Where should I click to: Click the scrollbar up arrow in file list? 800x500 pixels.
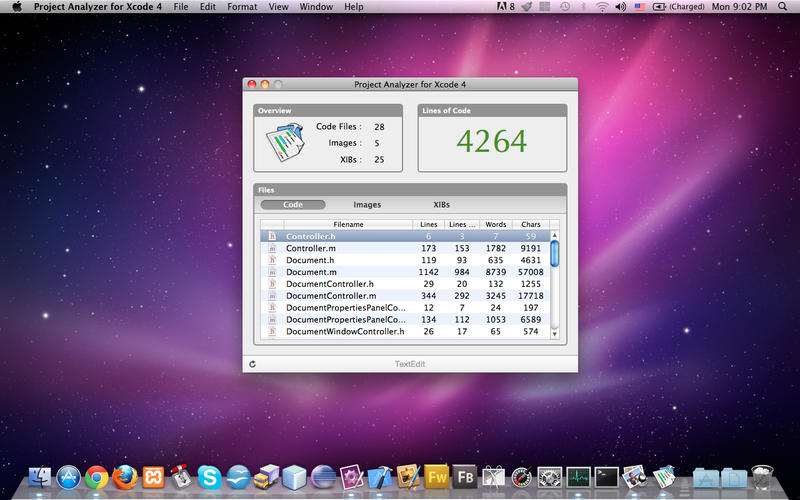point(555,235)
